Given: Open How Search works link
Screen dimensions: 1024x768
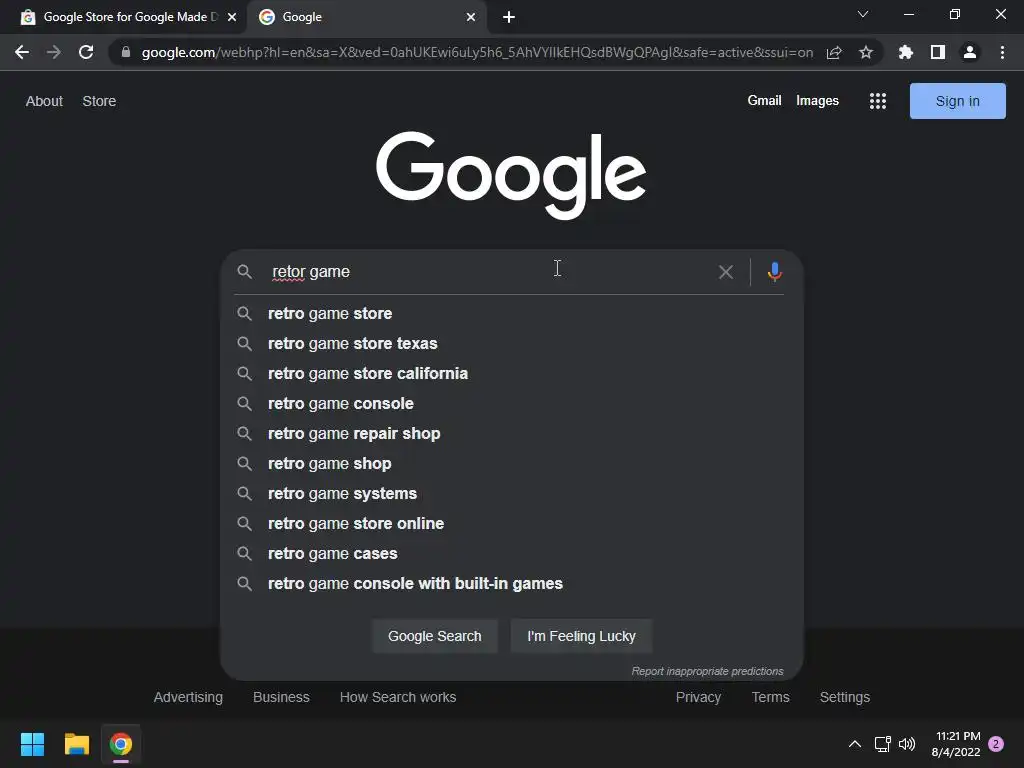Looking at the screenshot, I should (x=398, y=697).
